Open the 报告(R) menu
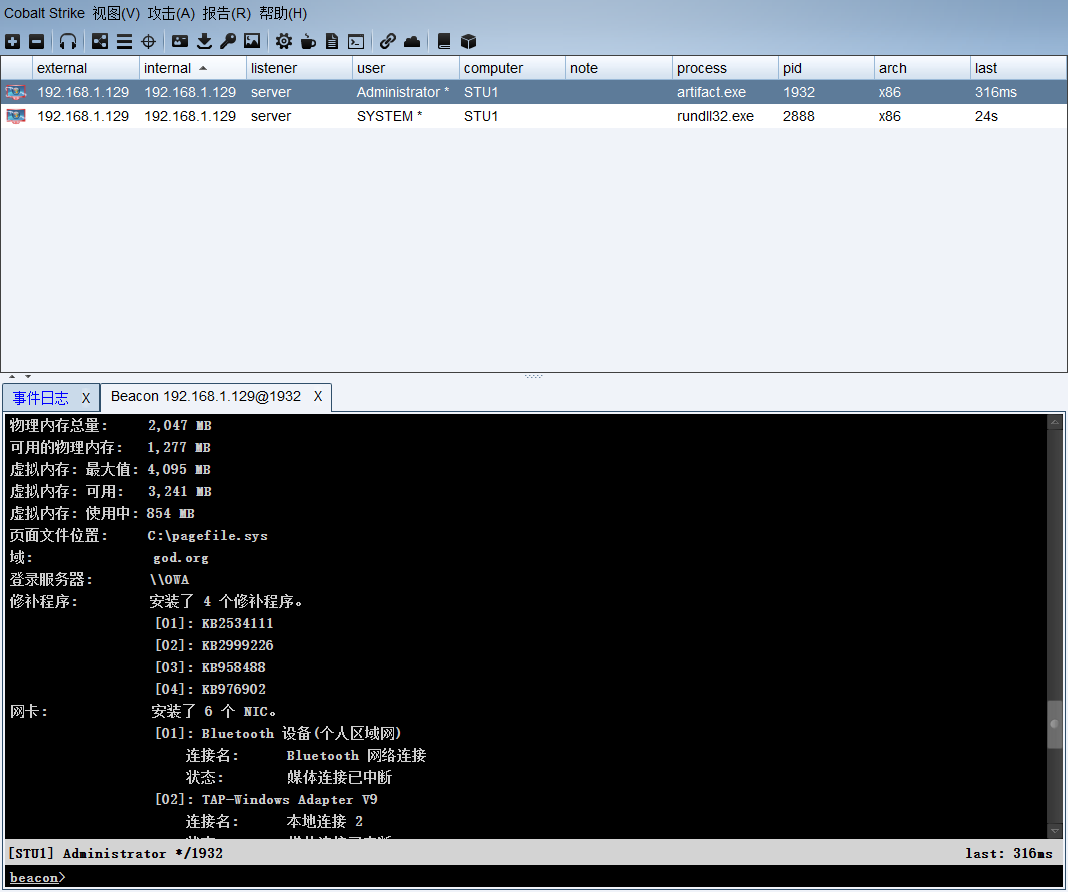Viewport: 1068px width, 892px height. click(x=226, y=13)
